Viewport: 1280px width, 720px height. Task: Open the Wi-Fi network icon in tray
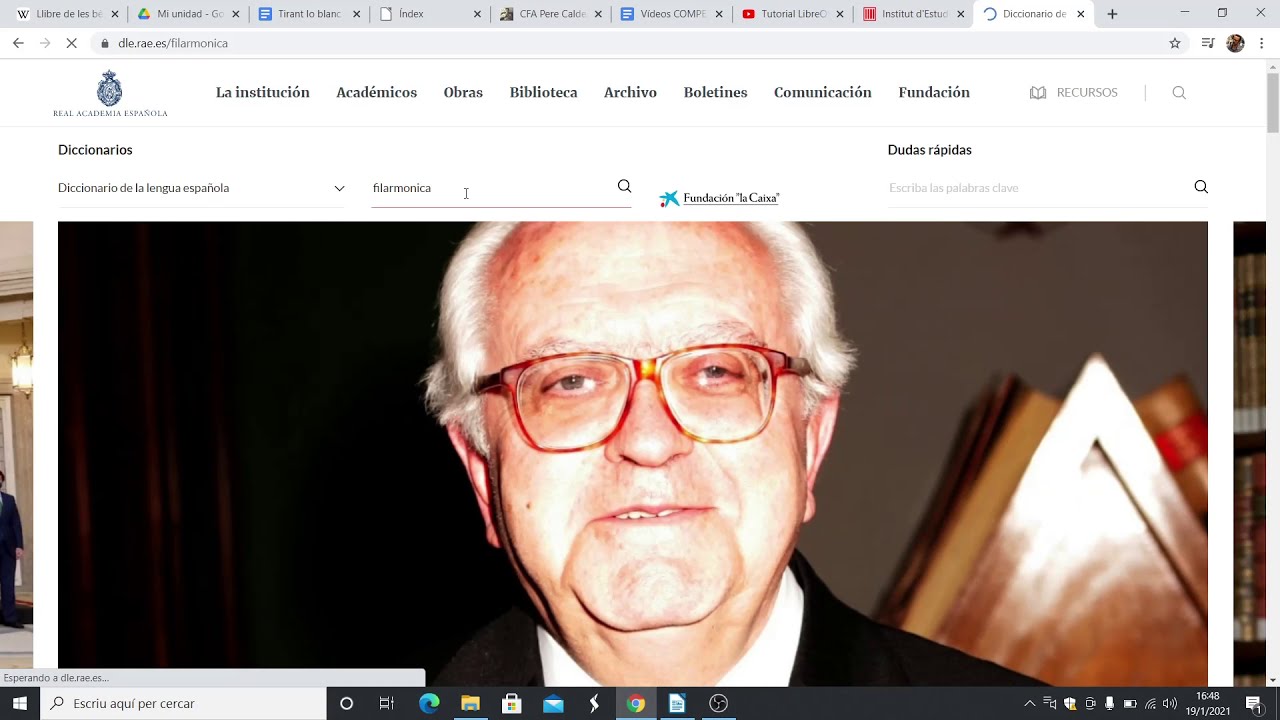point(1150,703)
